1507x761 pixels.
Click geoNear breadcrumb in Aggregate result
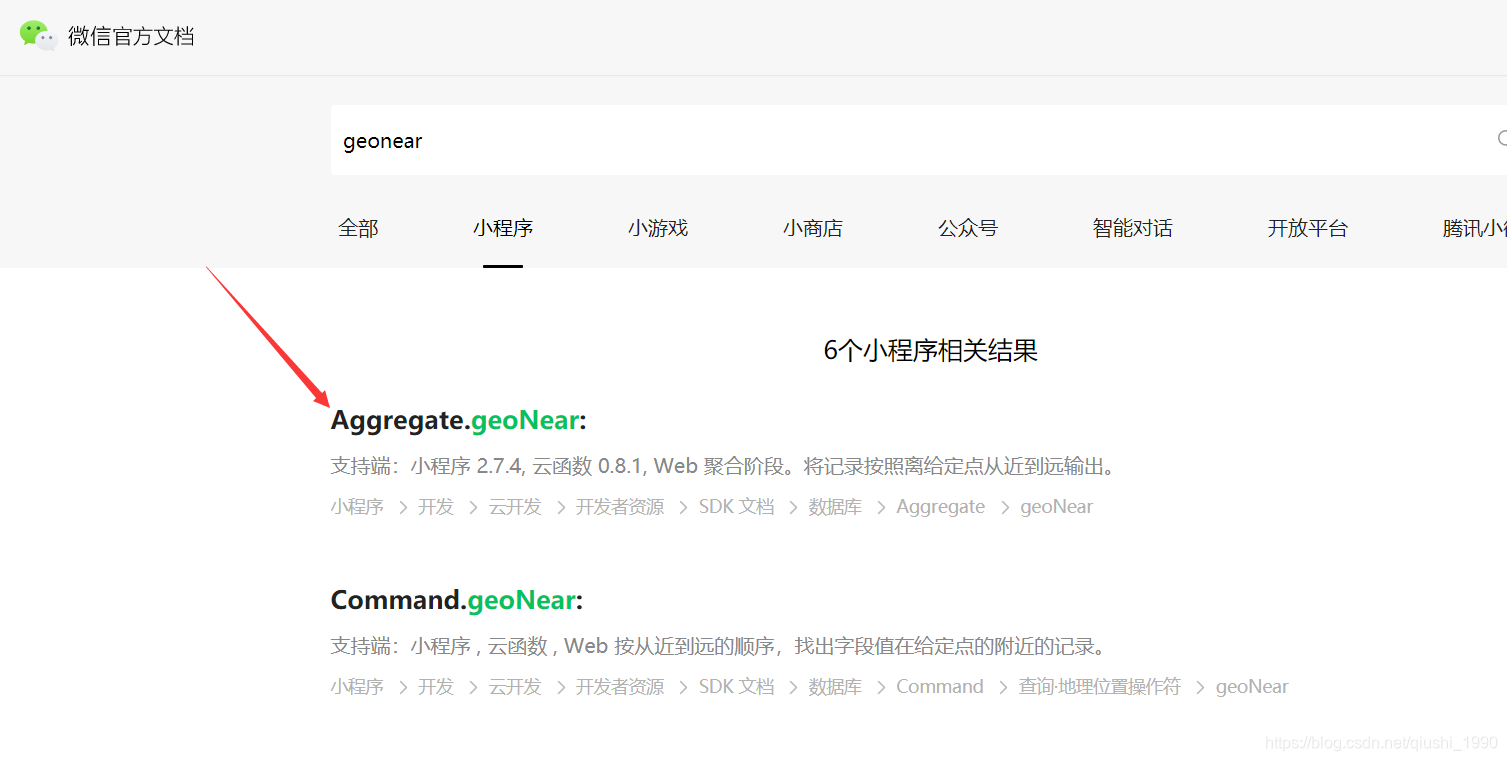point(1056,507)
